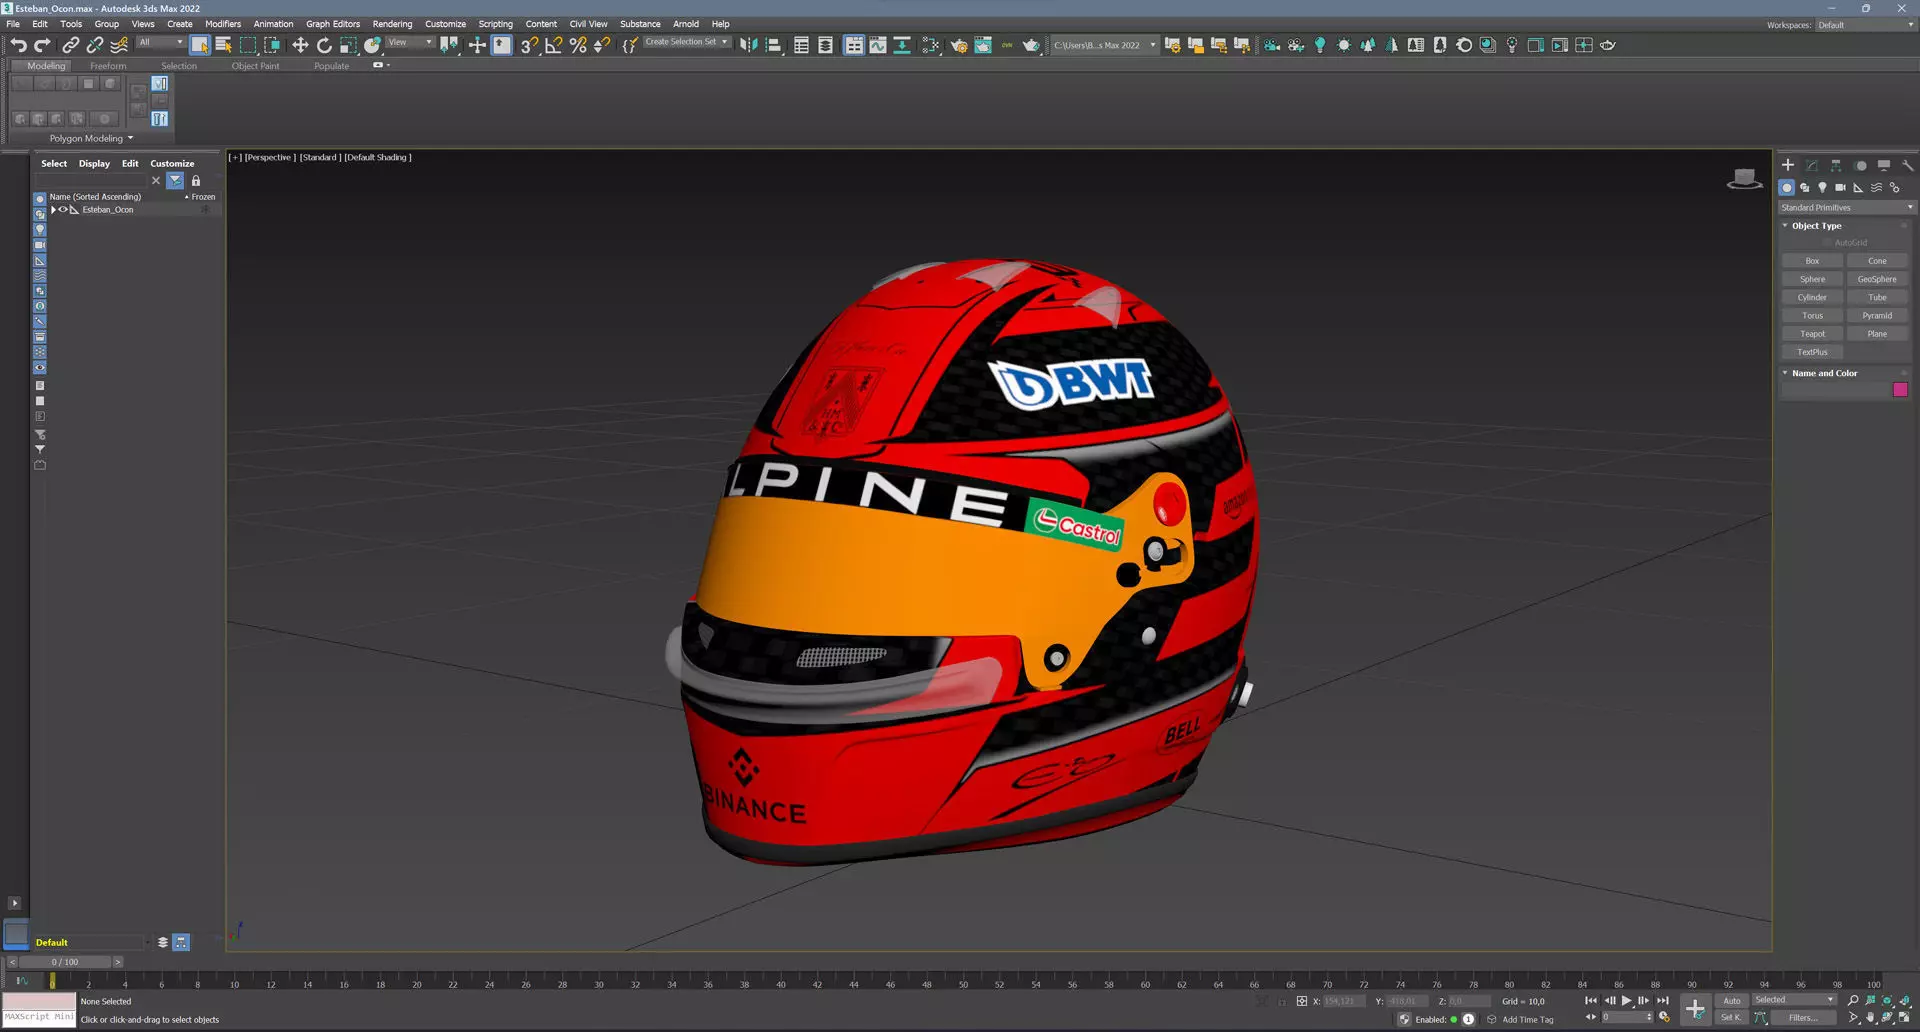This screenshot has width=1920, height=1032.
Task: Click the object color swatch
Action: (x=1900, y=390)
